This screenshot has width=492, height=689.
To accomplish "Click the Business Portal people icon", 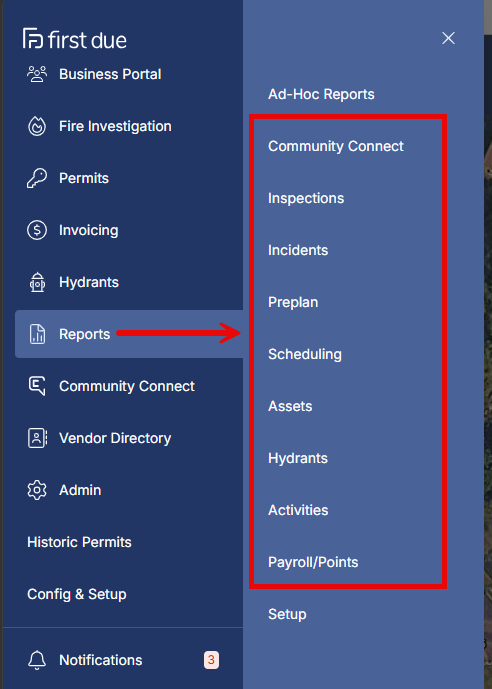I will pyautogui.click(x=37, y=74).
